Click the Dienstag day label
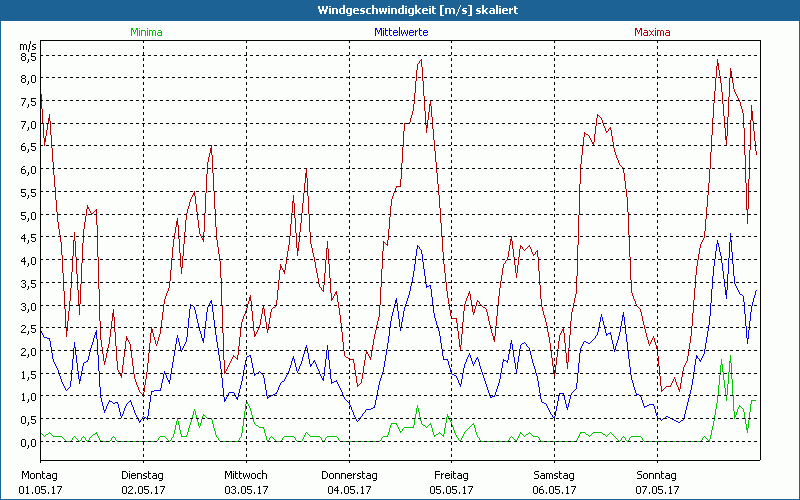 (143, 476)
